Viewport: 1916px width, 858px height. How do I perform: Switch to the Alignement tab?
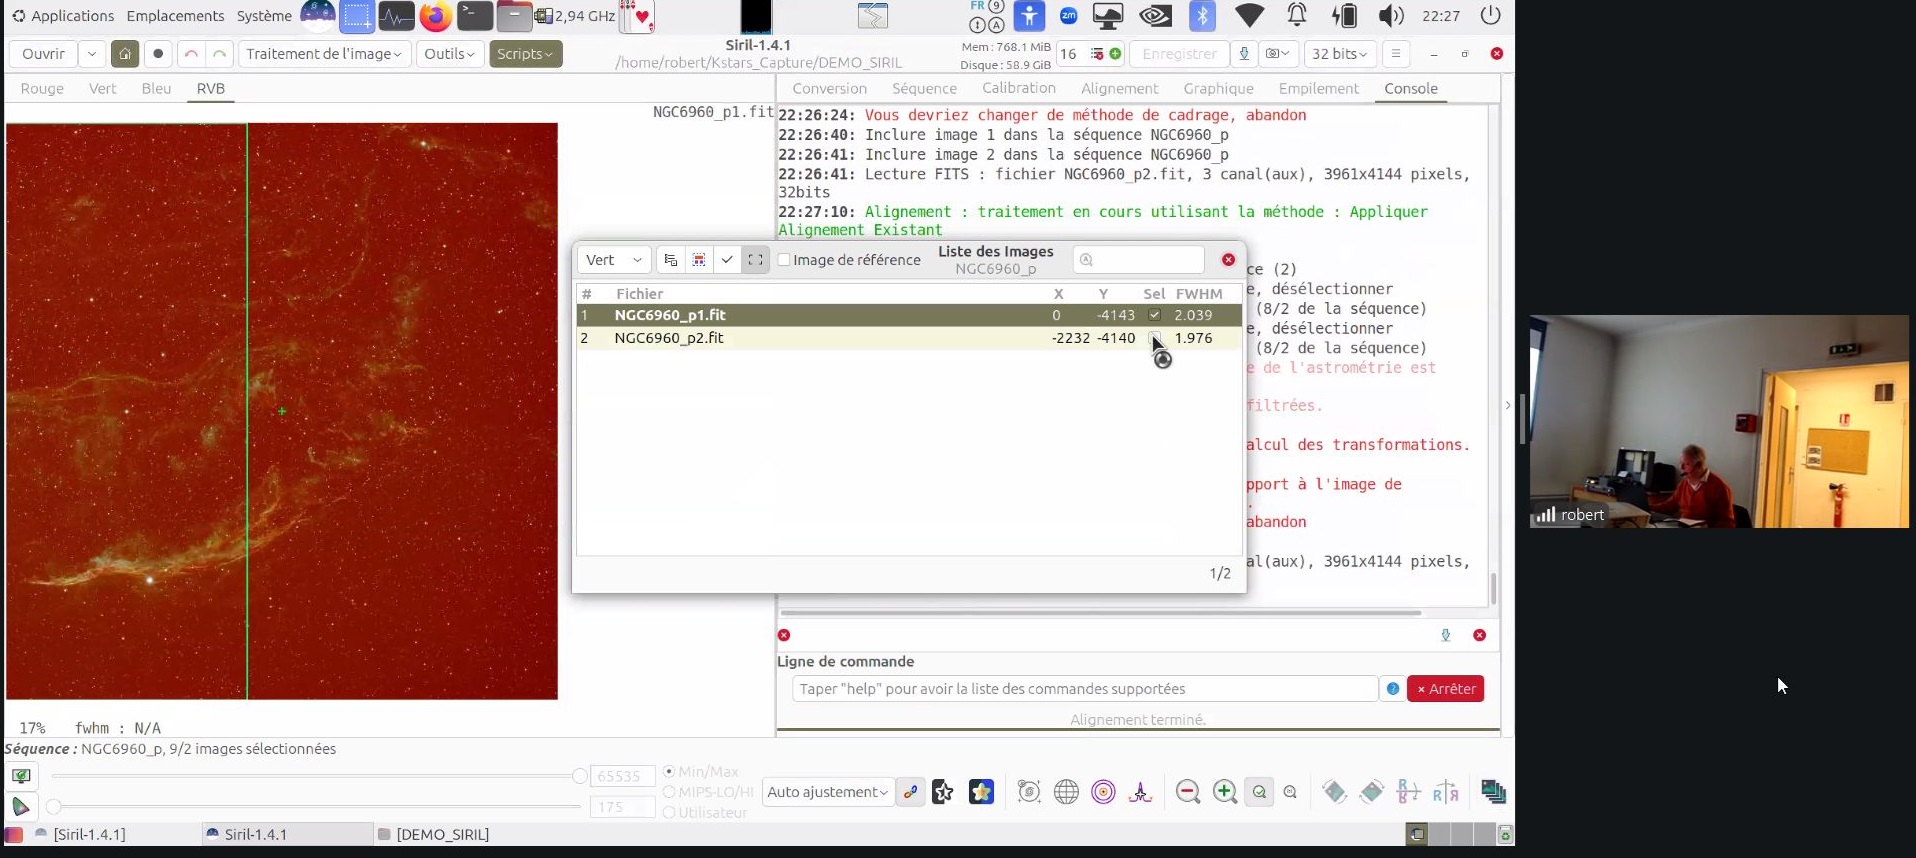point(1119,88)
